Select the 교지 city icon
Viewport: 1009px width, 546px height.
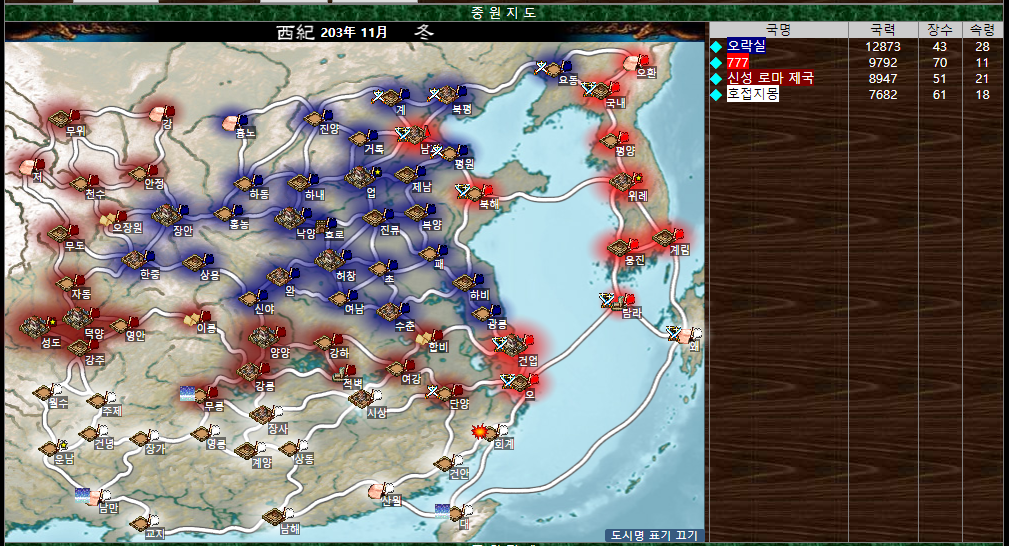140,523
